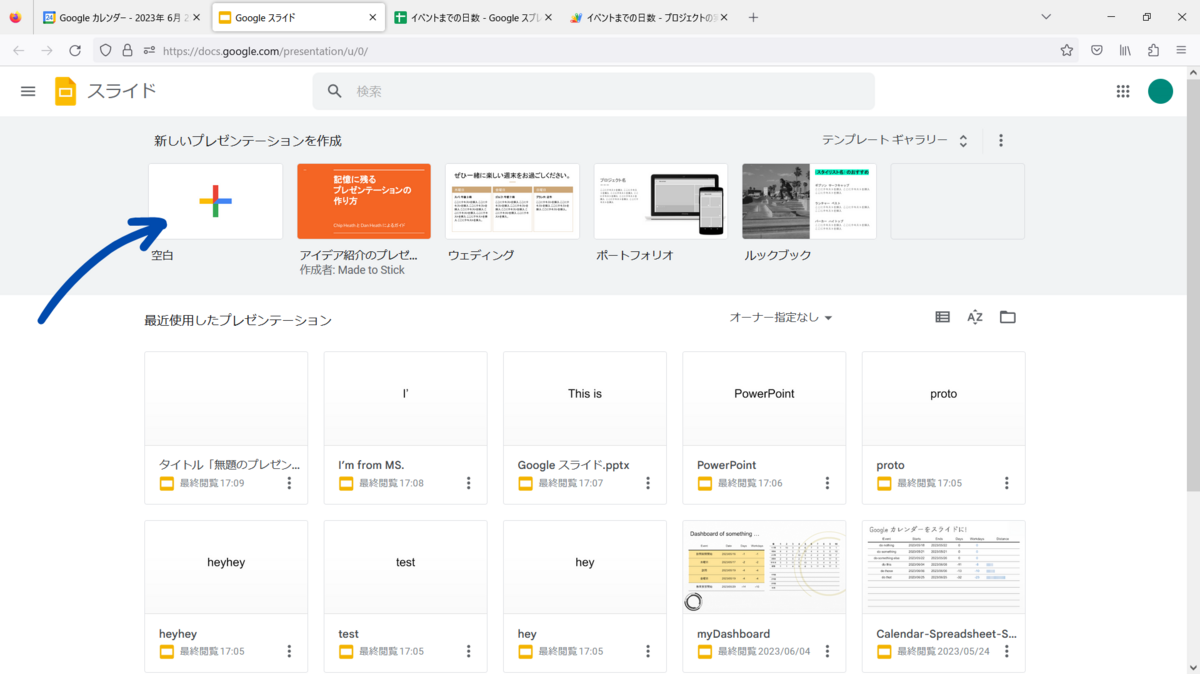The width and height of the screenshot is (1200, 674).
Task: Open the アイデア紹介 orange template
Action: pyautogui.click(x=364, y=201)
